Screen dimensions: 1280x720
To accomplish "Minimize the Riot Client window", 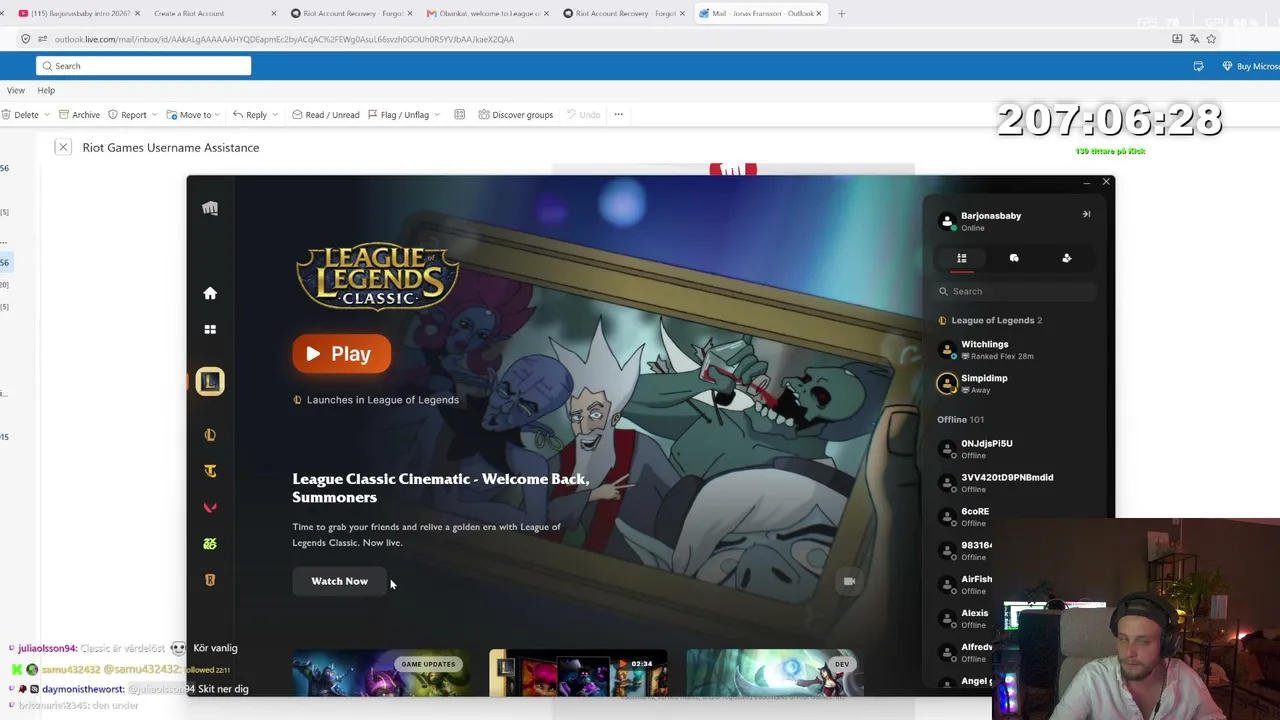I will (1086, 182).
